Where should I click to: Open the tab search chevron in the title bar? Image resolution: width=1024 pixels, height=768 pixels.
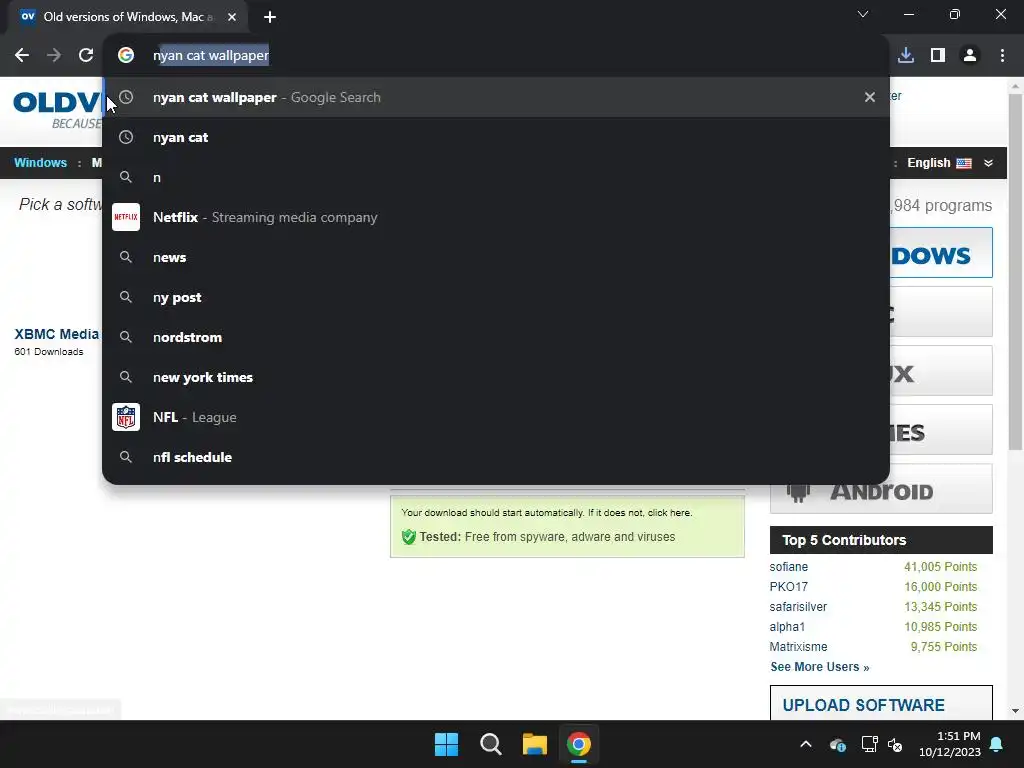(863, 14)
